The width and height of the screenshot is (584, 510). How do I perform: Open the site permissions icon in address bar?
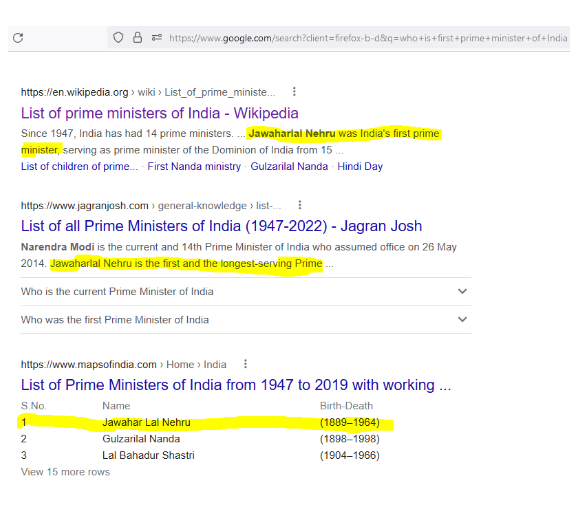pyautogui.click(x=157, y=38)
